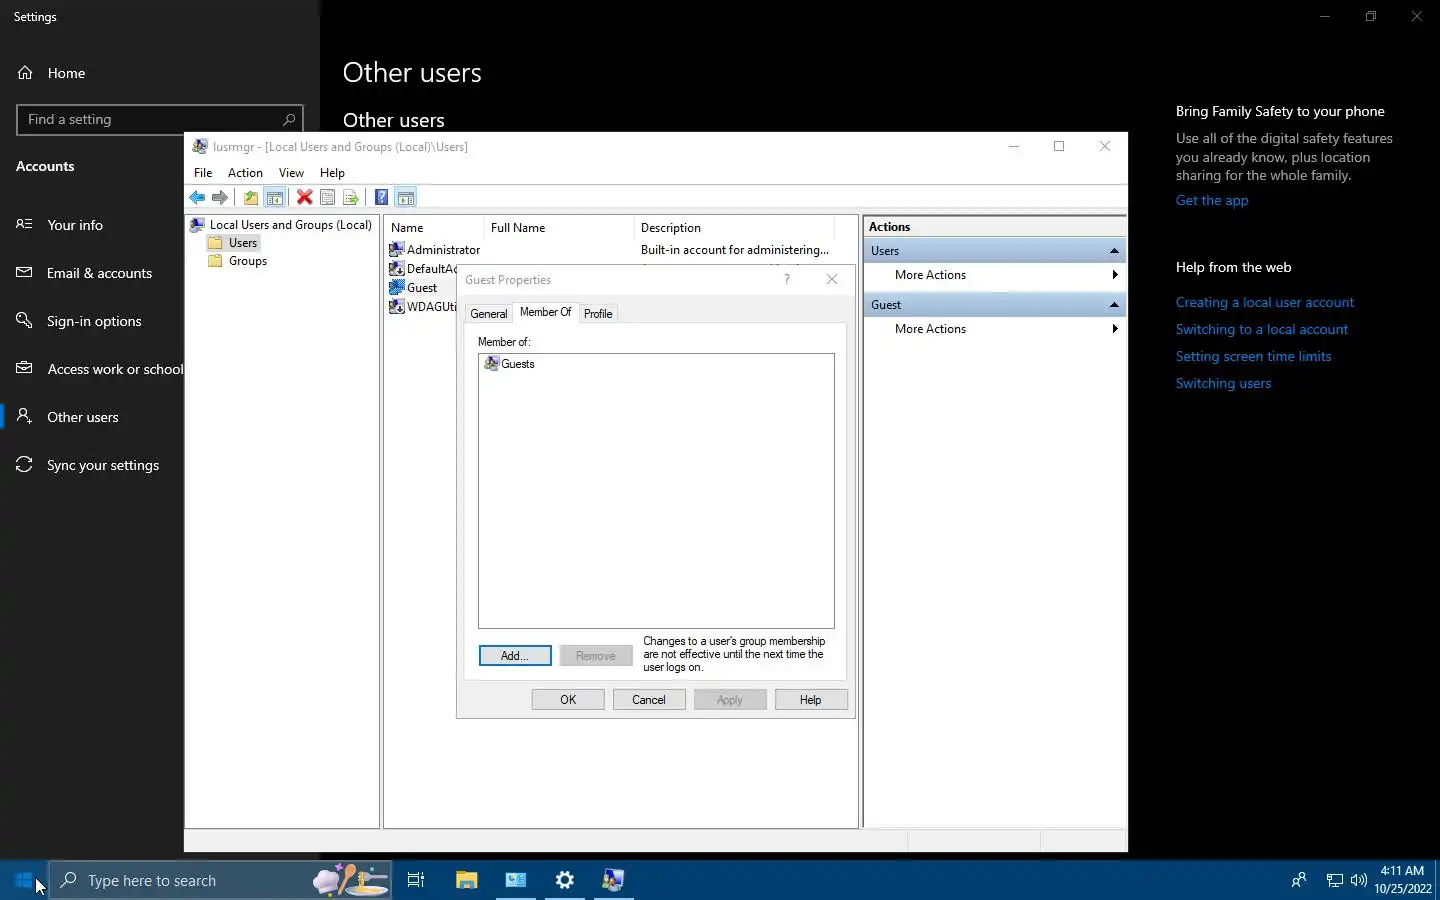
Task: Expand More Actions under Users
Action: pyautogui.click(x=995, y=275)
